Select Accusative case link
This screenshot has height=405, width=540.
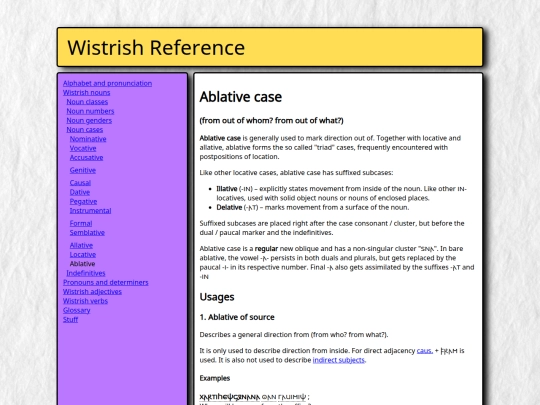pyautogui.click(x=86, y=158)
